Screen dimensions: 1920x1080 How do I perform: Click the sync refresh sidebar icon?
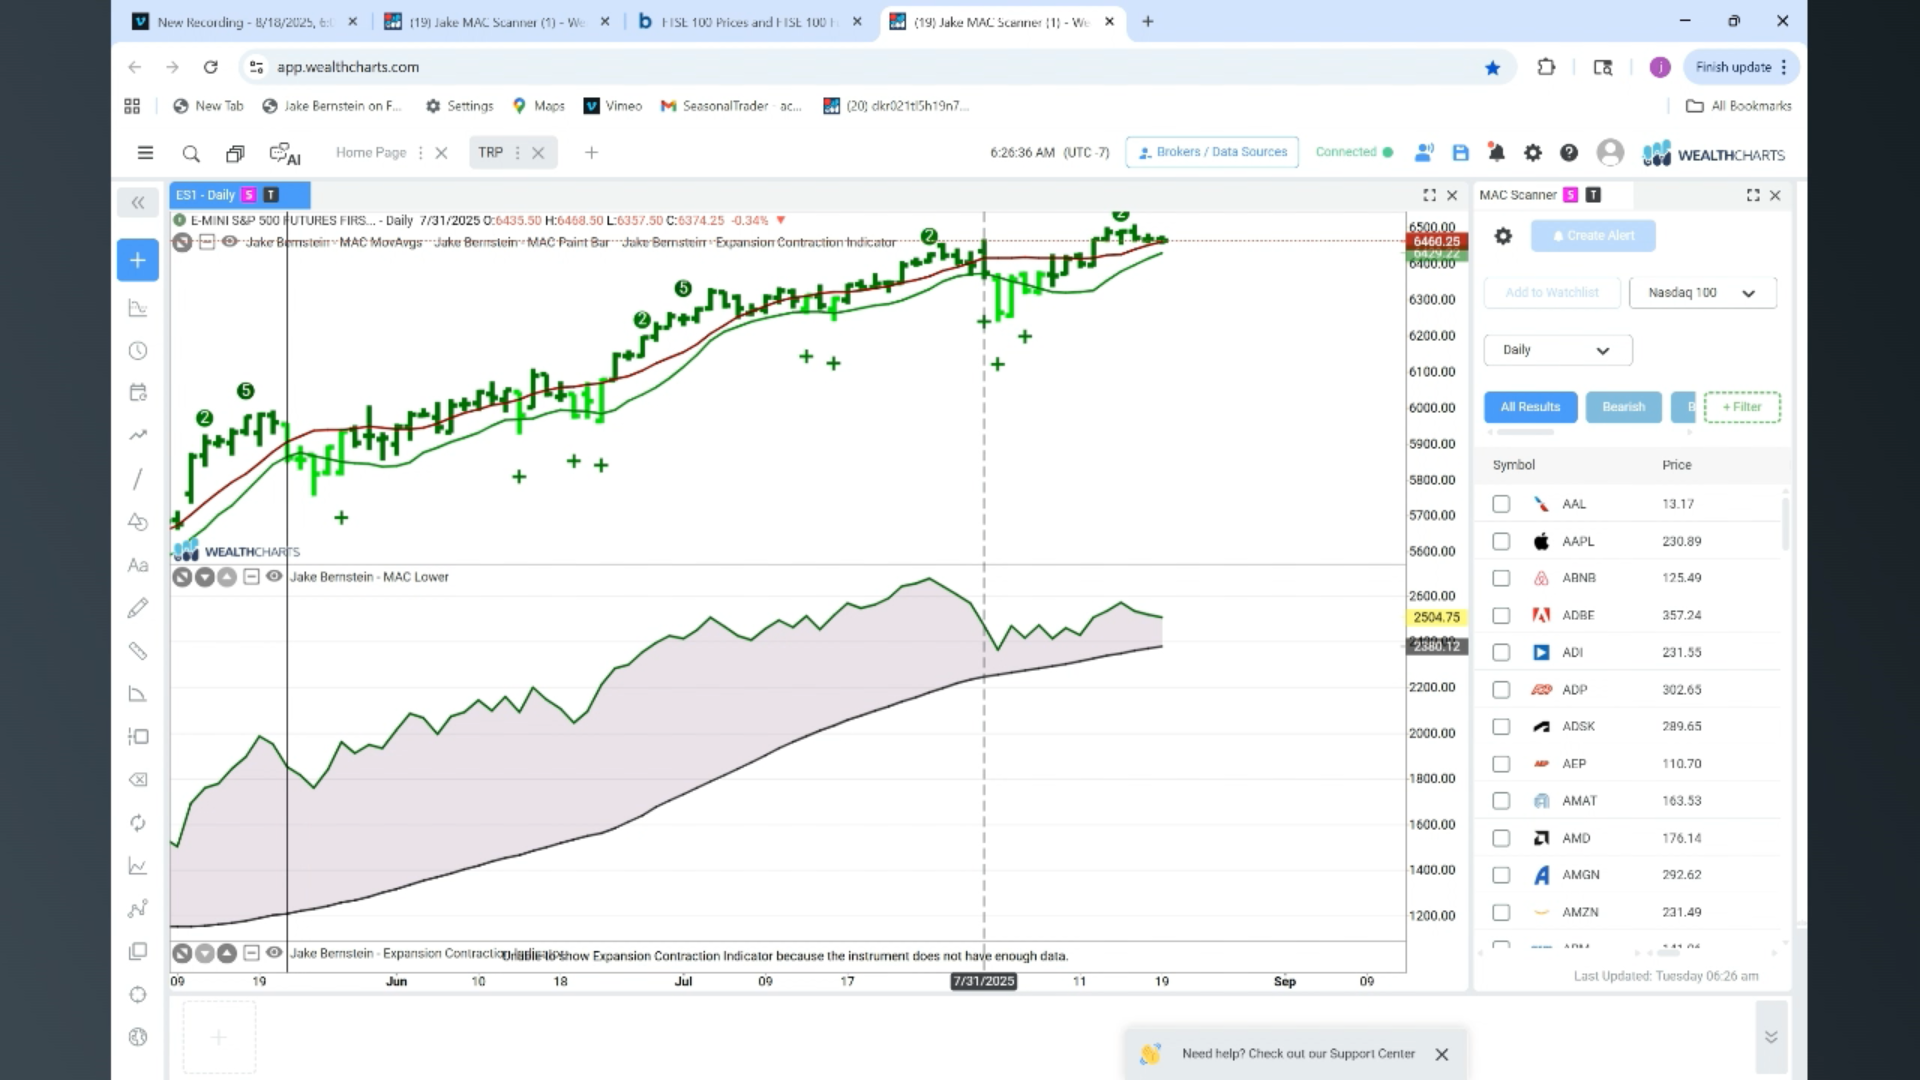(138, 823)
